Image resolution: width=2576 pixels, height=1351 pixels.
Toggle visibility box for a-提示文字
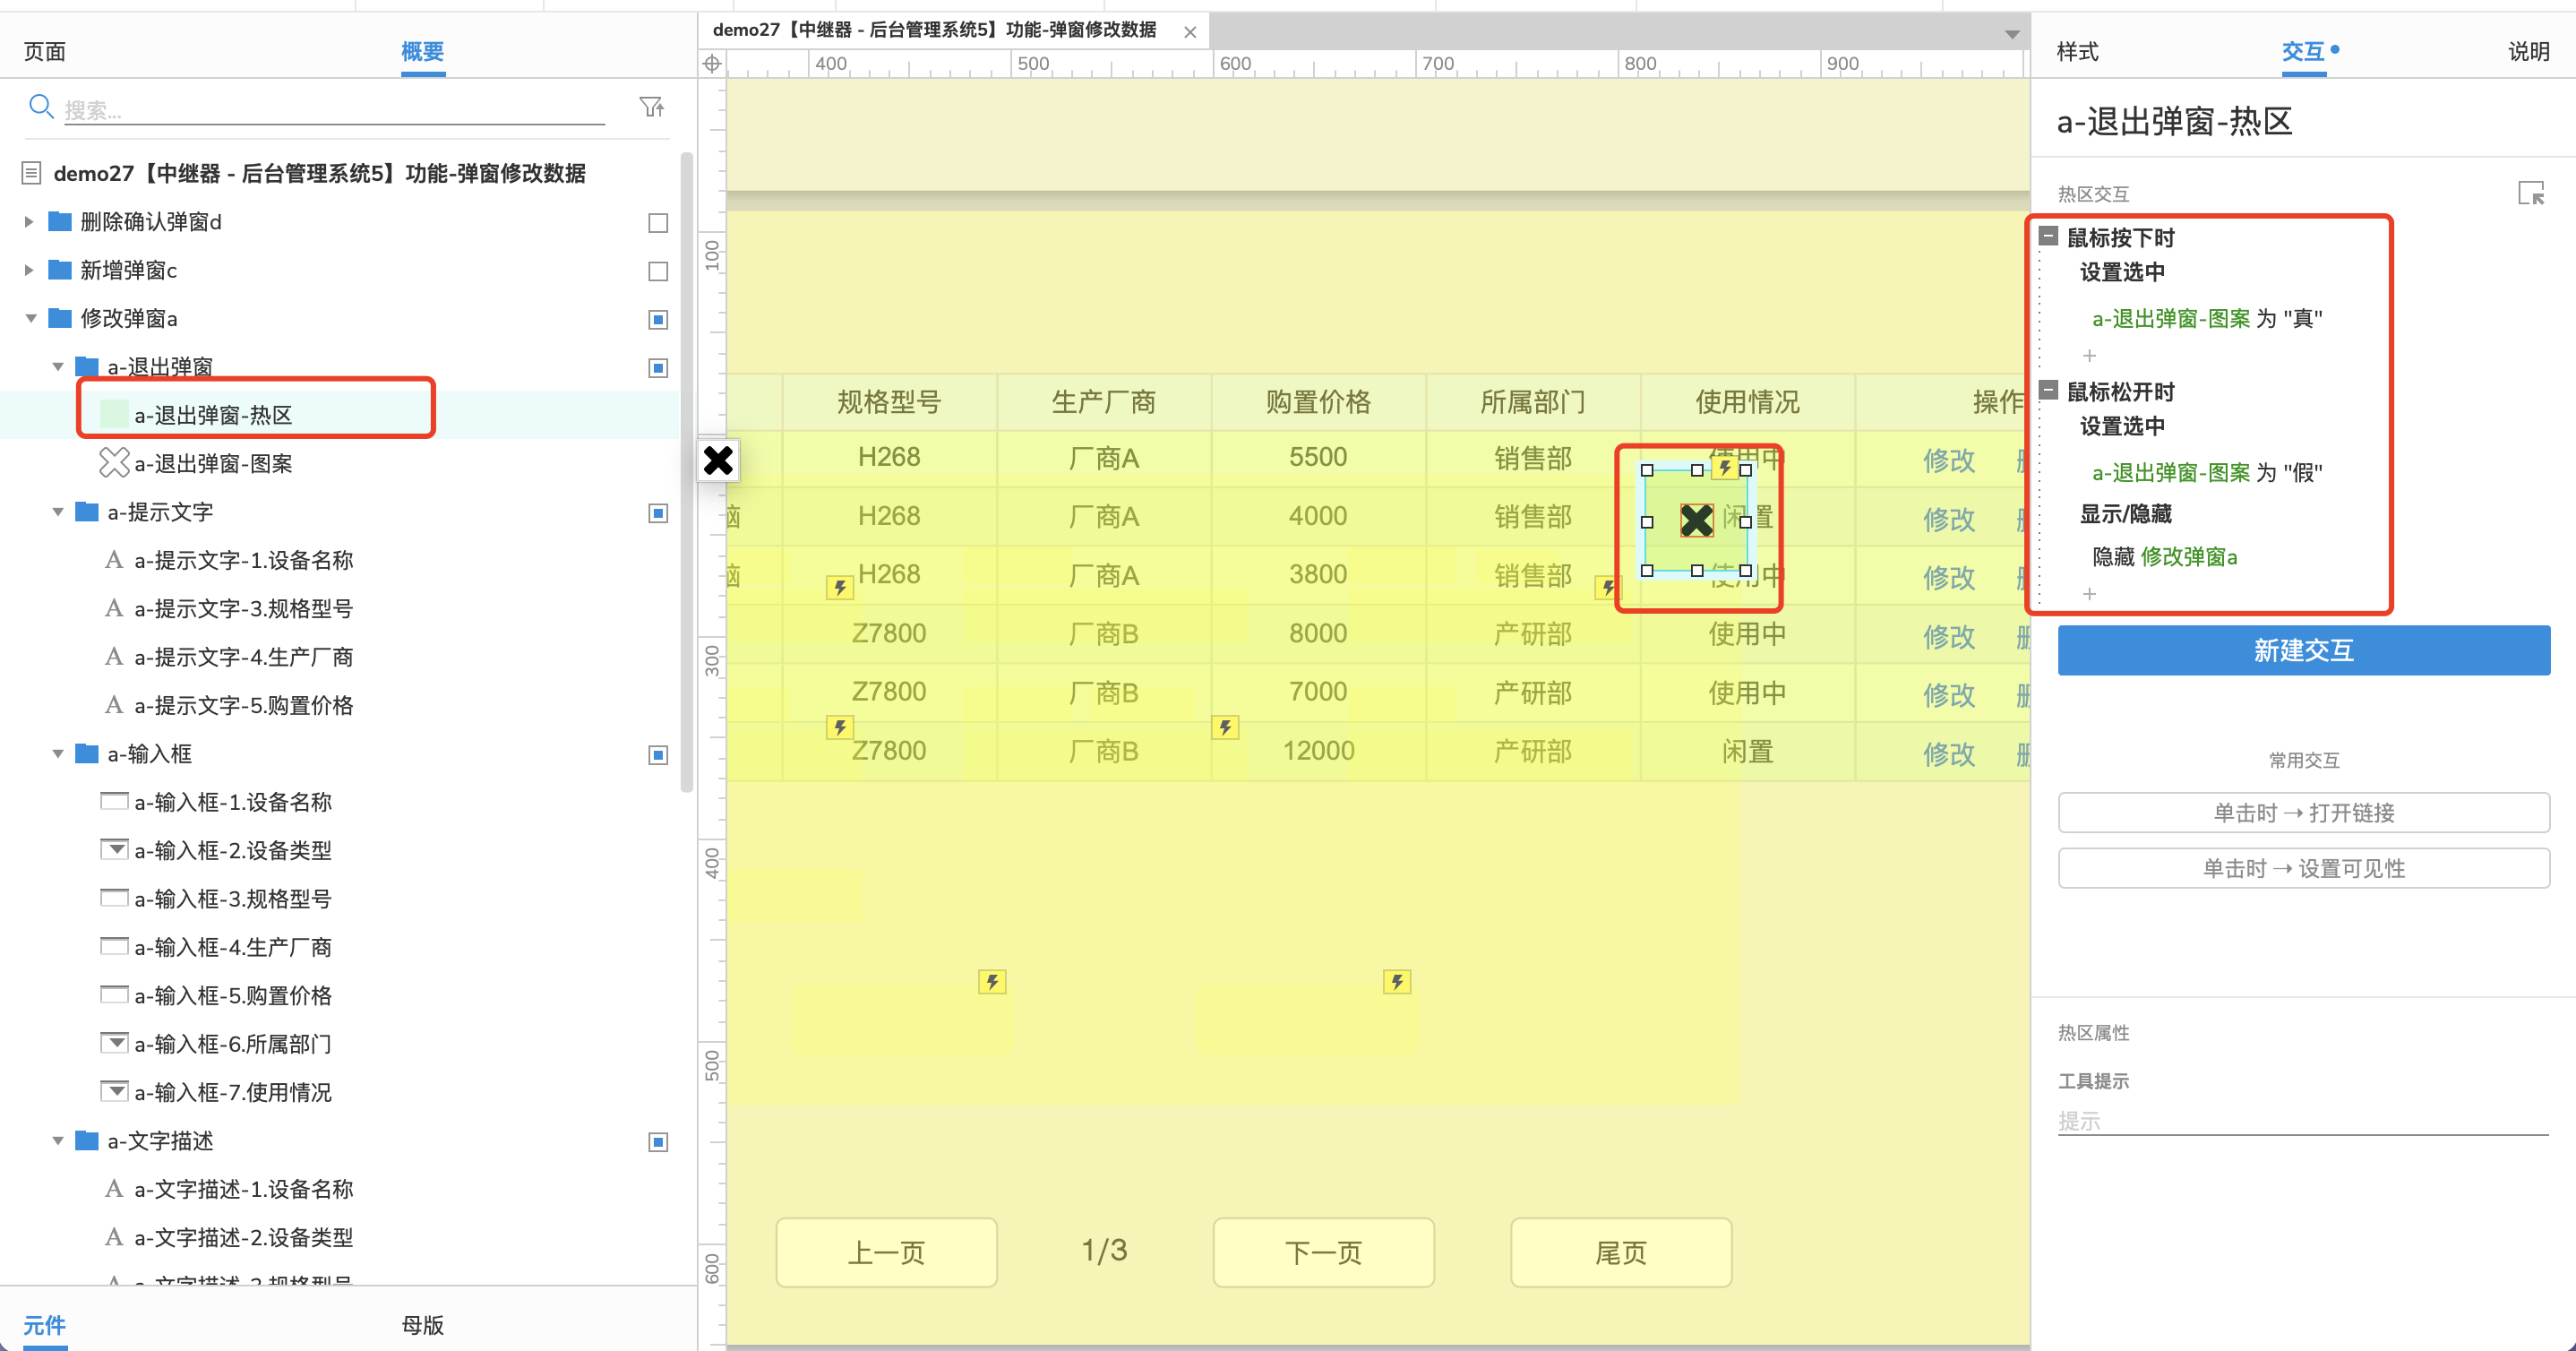pos(658,513)
